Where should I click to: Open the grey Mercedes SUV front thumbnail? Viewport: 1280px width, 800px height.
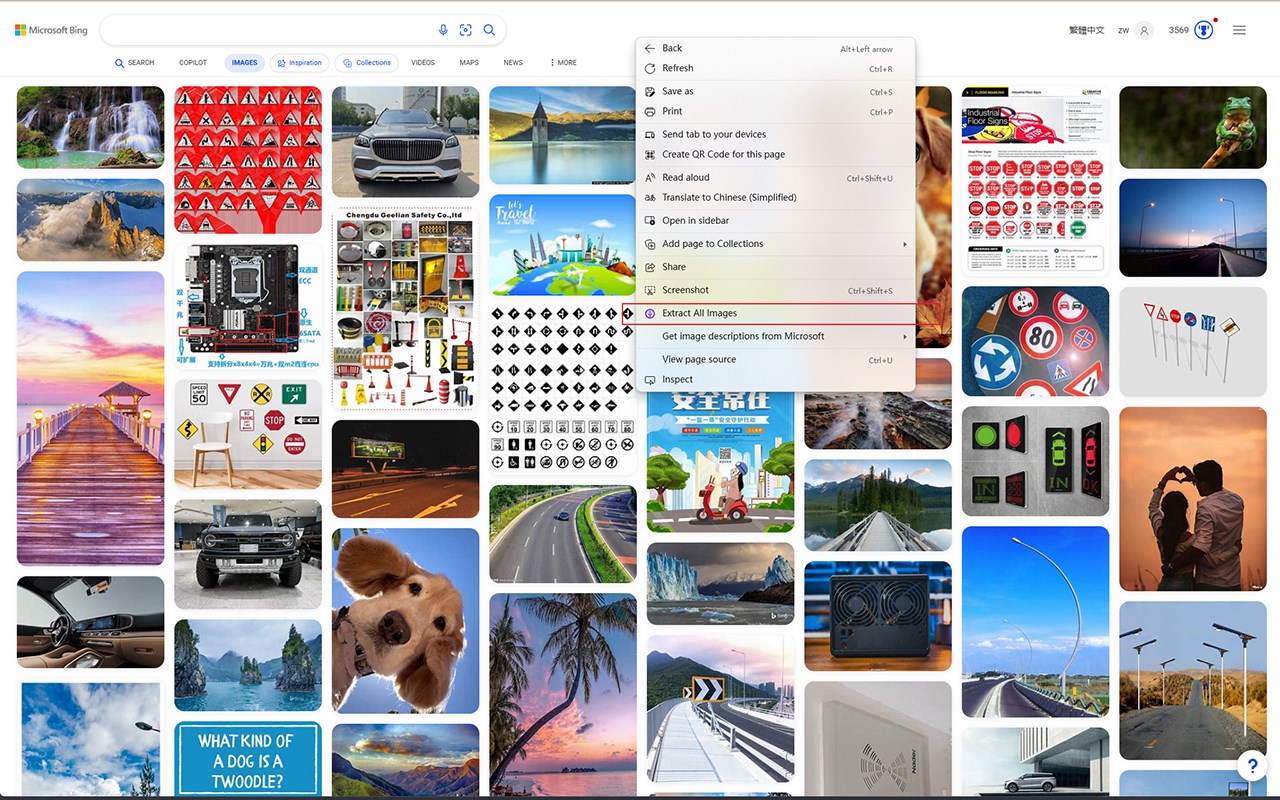click(x=405, y=141)
